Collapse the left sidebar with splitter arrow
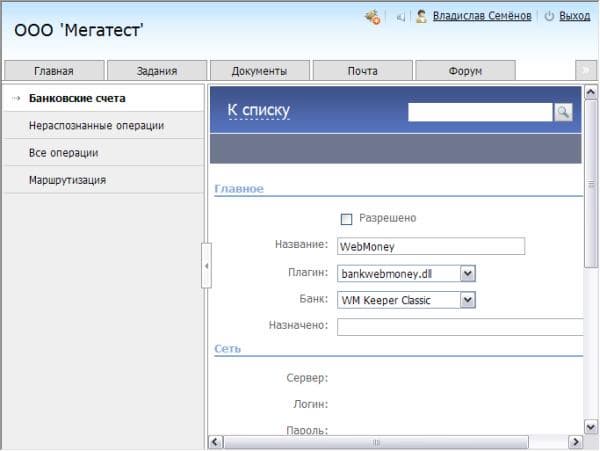Screen dimensions: 600x451 [x=206, y=265]
